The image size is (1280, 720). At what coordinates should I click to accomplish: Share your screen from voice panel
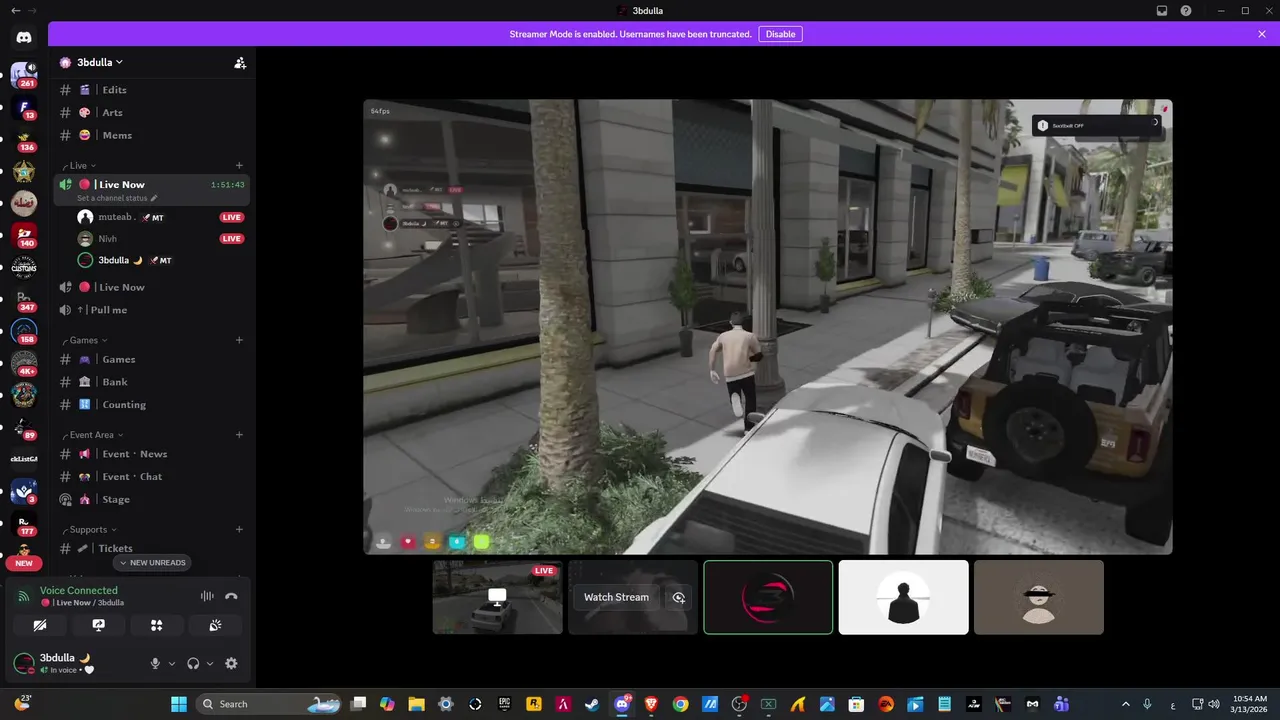[x=98, y=625]
